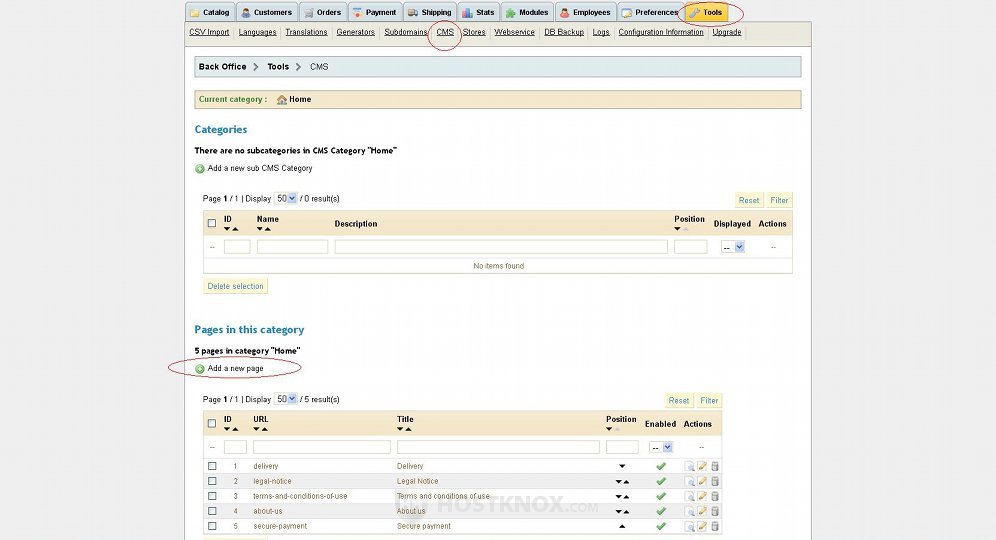Viewport: 996px width, 540px height.
Task: Open the DB Backup submenu link
Action: 563,32
